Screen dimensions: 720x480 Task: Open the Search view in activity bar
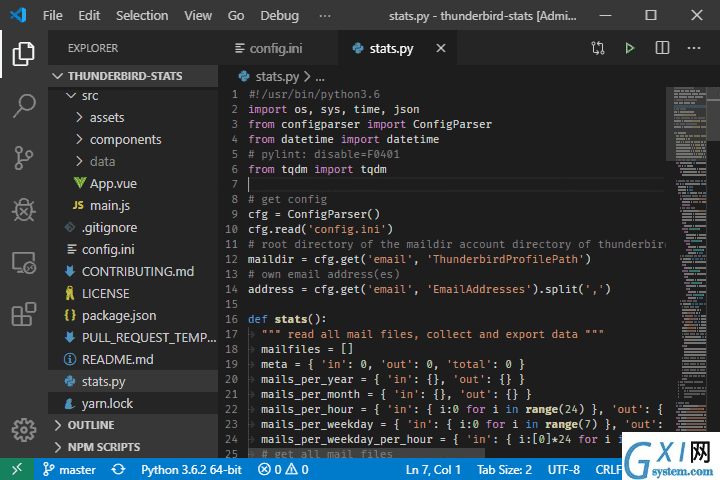(x=24, y=106)
